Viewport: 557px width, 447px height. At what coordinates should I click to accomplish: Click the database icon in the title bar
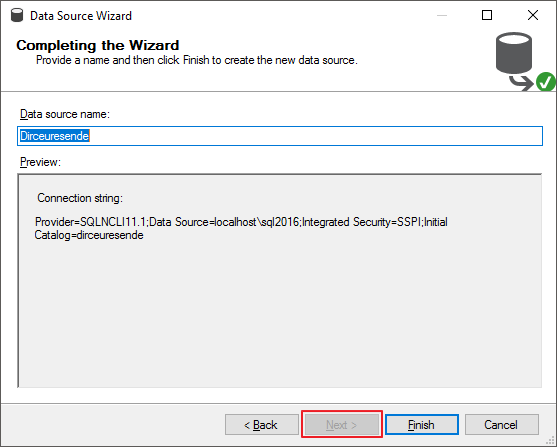point(17,15)
